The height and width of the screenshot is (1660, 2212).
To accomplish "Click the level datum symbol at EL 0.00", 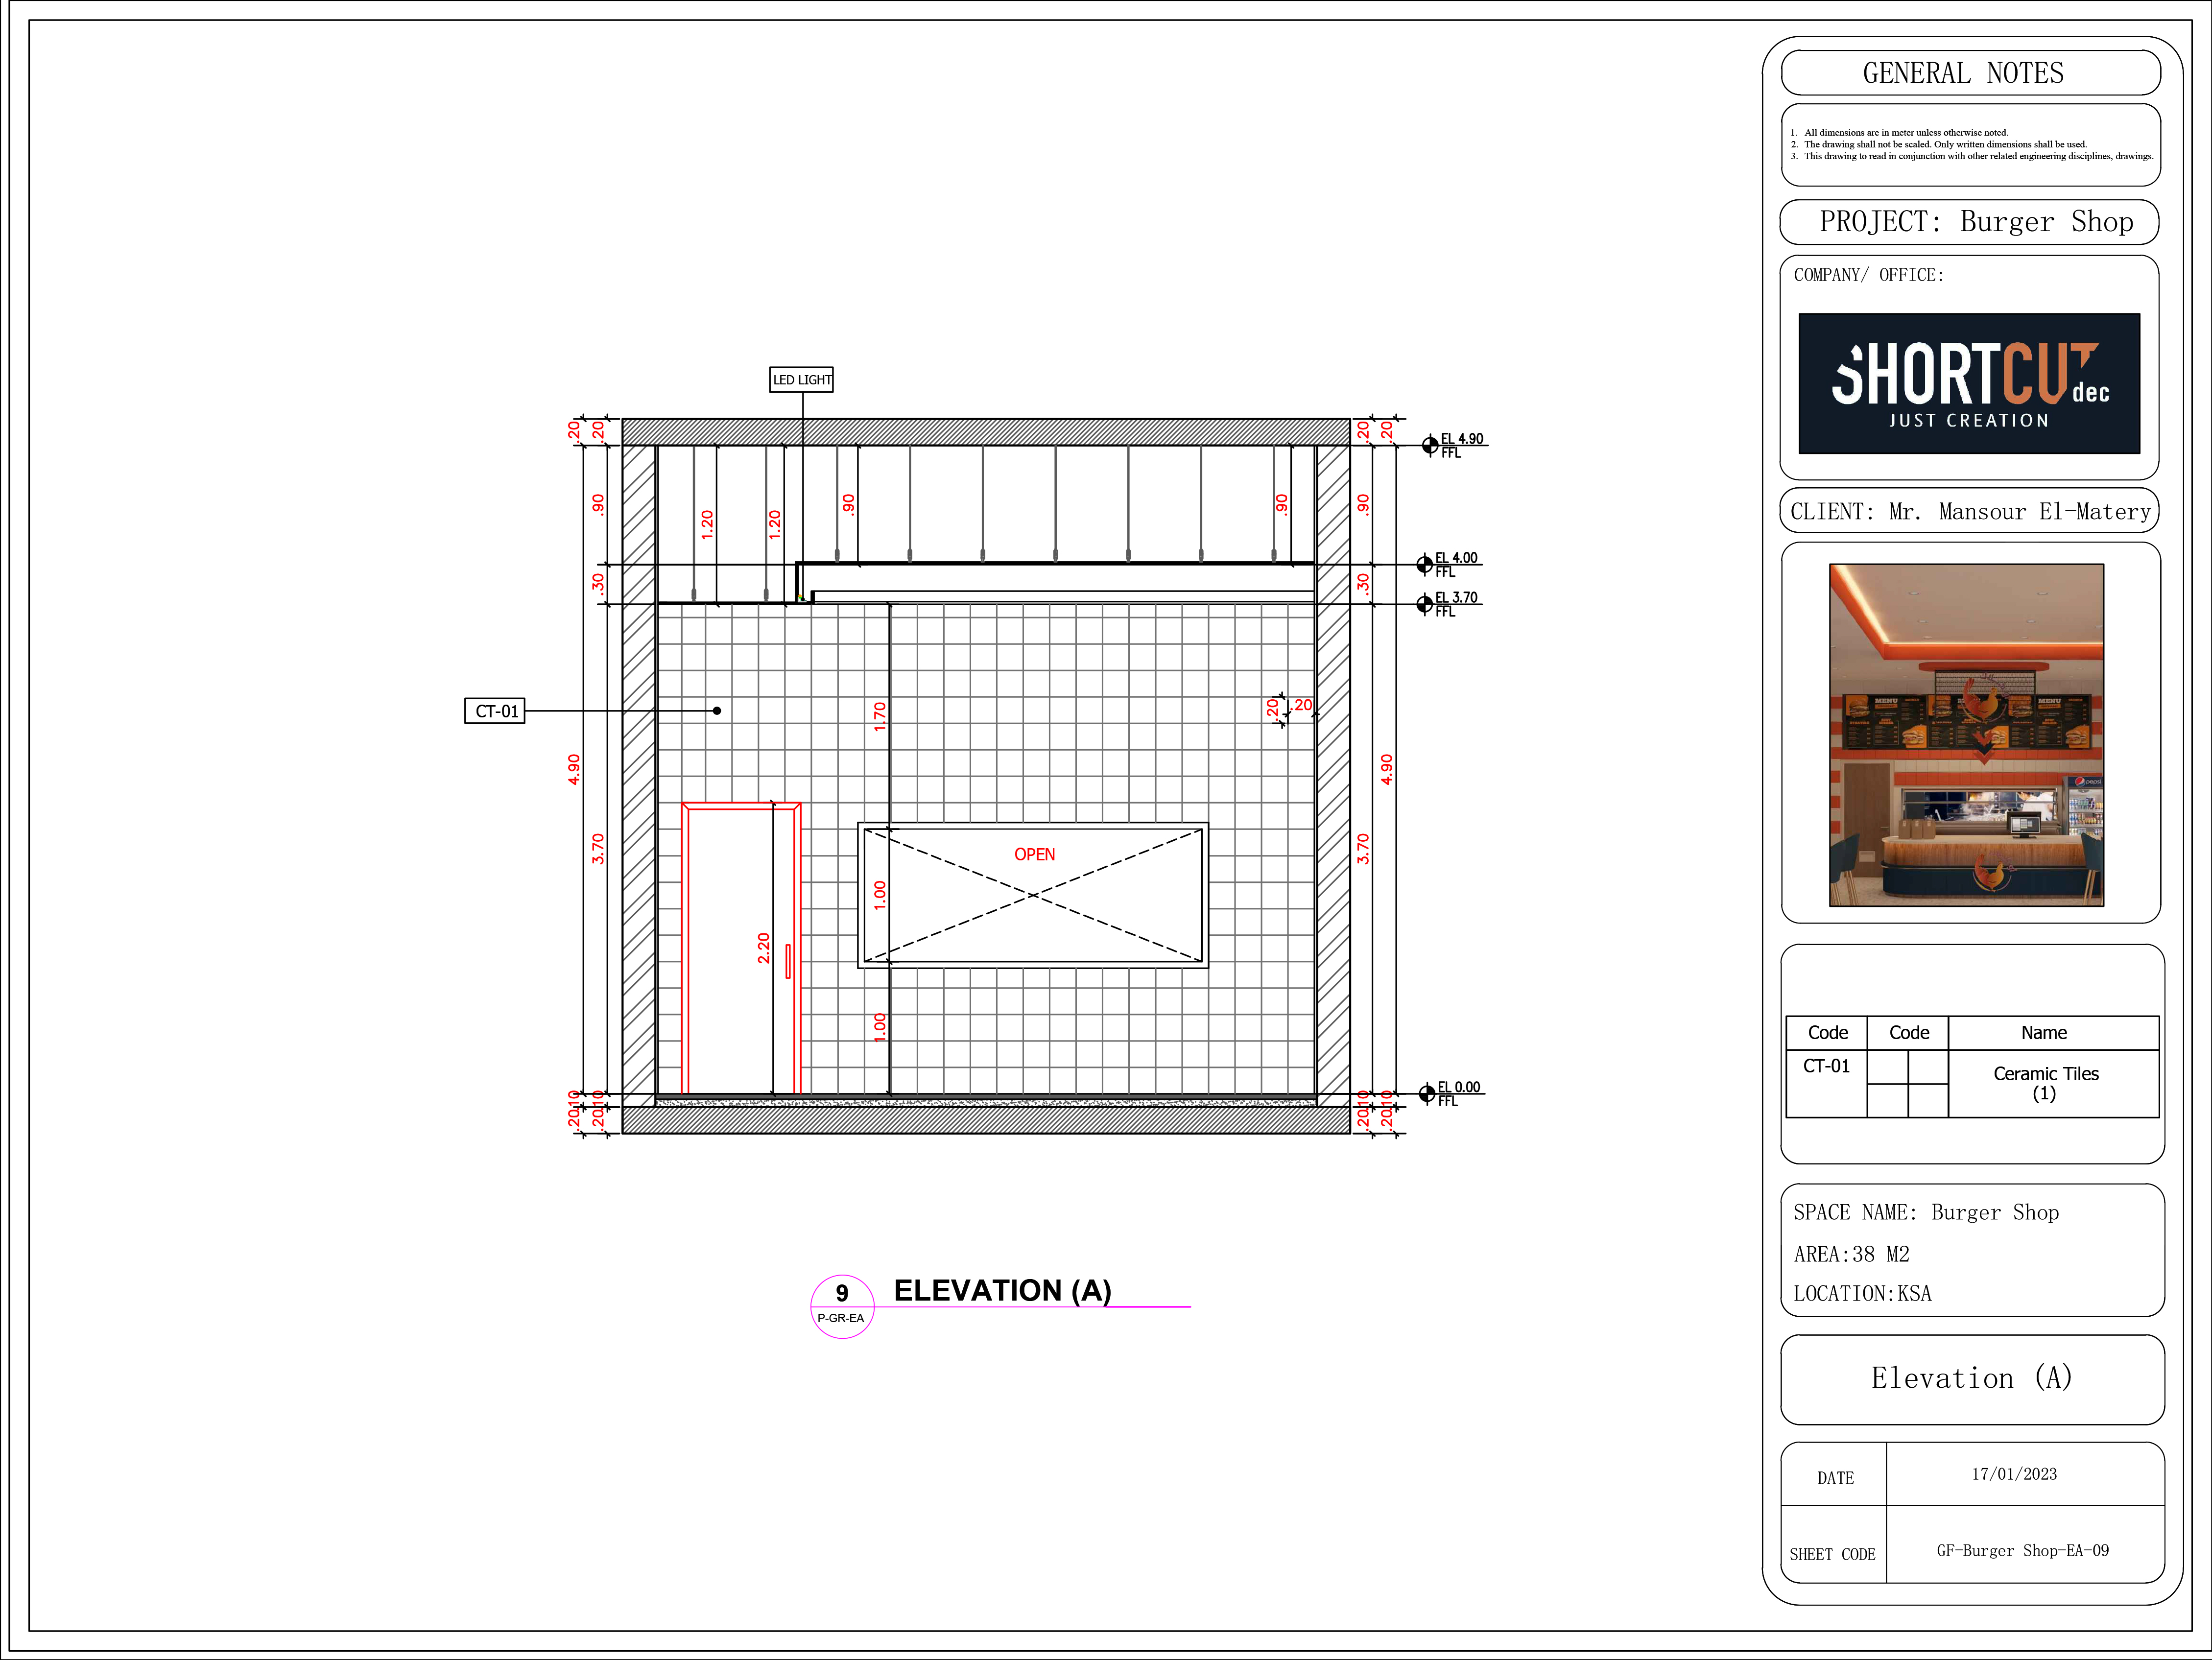I will (x=1427, y=1094).
